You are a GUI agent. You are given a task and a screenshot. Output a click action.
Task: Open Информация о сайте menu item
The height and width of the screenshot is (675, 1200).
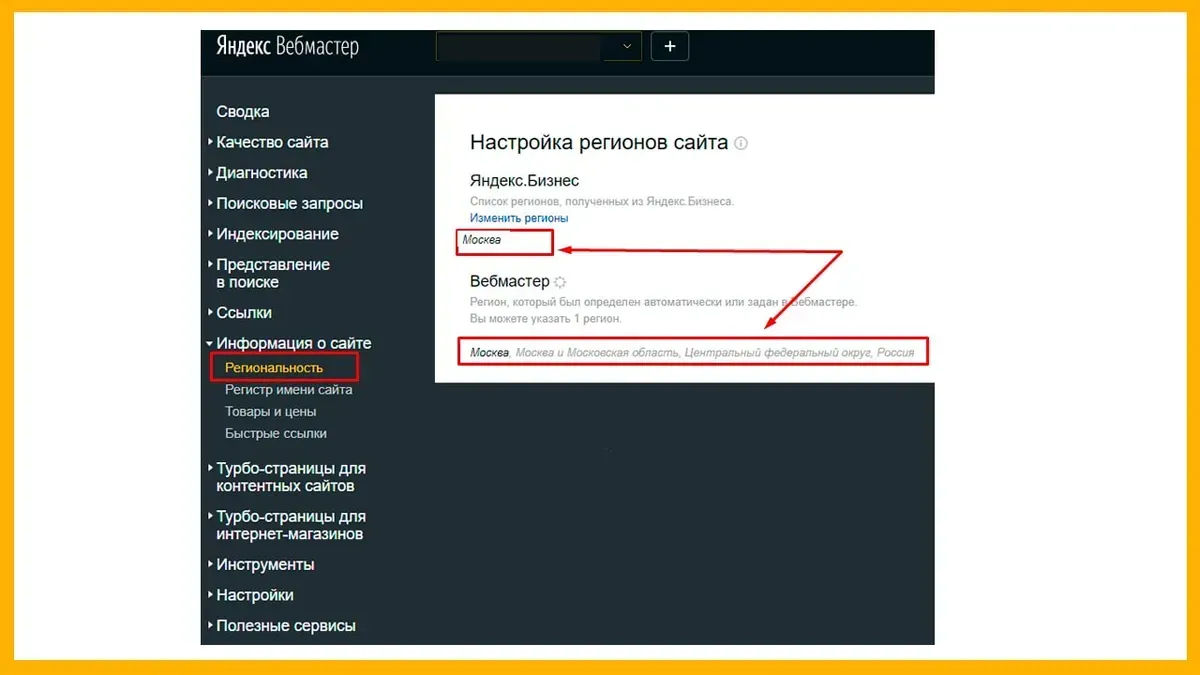(x=294, y=343)
